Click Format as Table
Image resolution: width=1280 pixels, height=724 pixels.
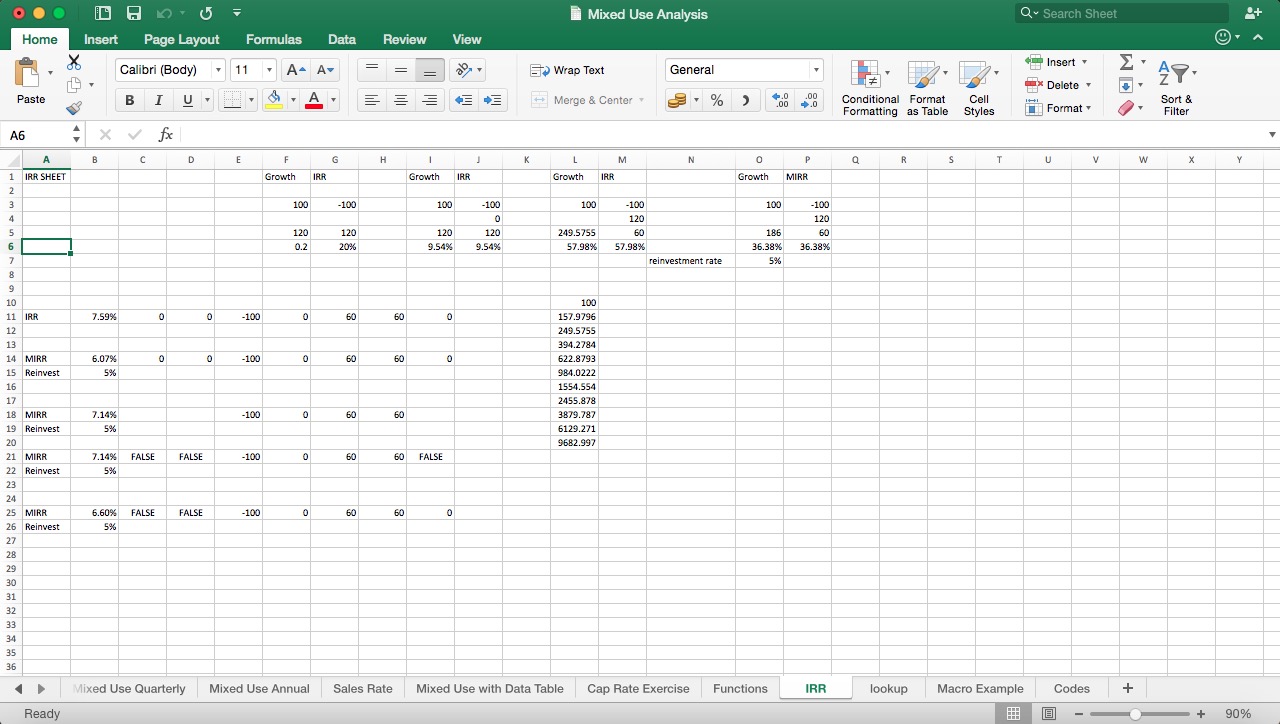(927, 88)
